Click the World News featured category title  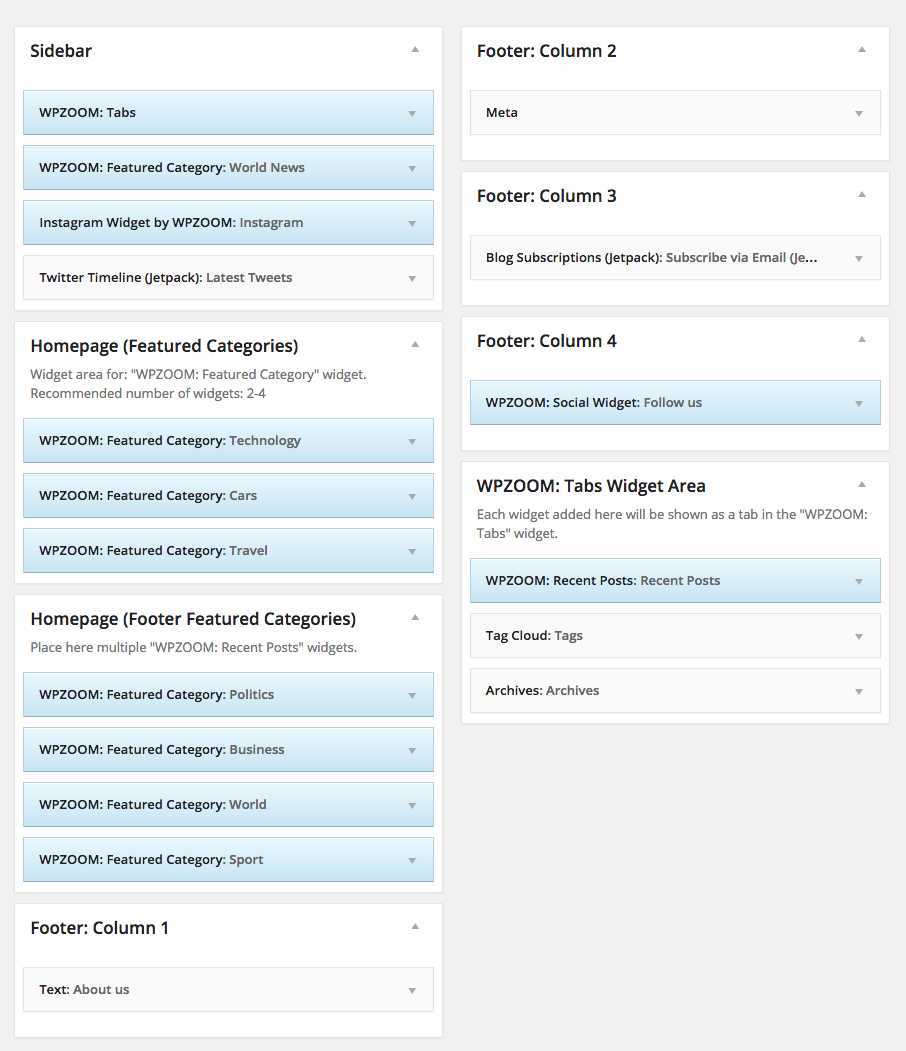[x=172, y=168]
